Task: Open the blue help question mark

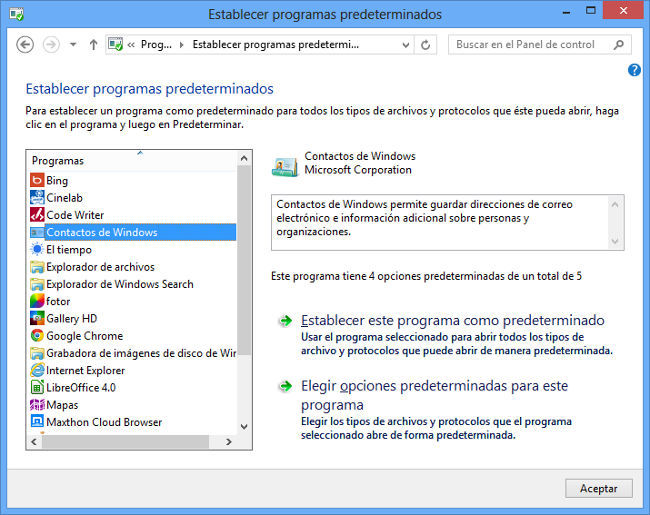Action: click(634, 70)
